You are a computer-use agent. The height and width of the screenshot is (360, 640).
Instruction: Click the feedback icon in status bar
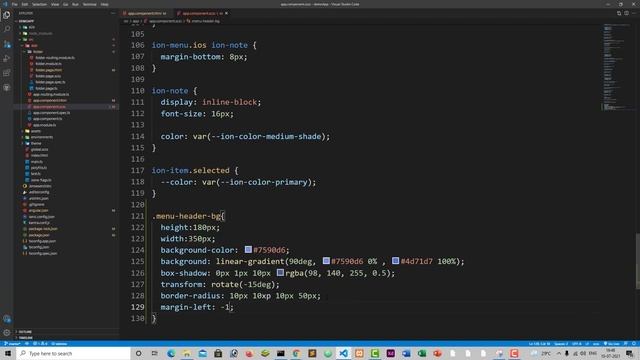point(625,344)
